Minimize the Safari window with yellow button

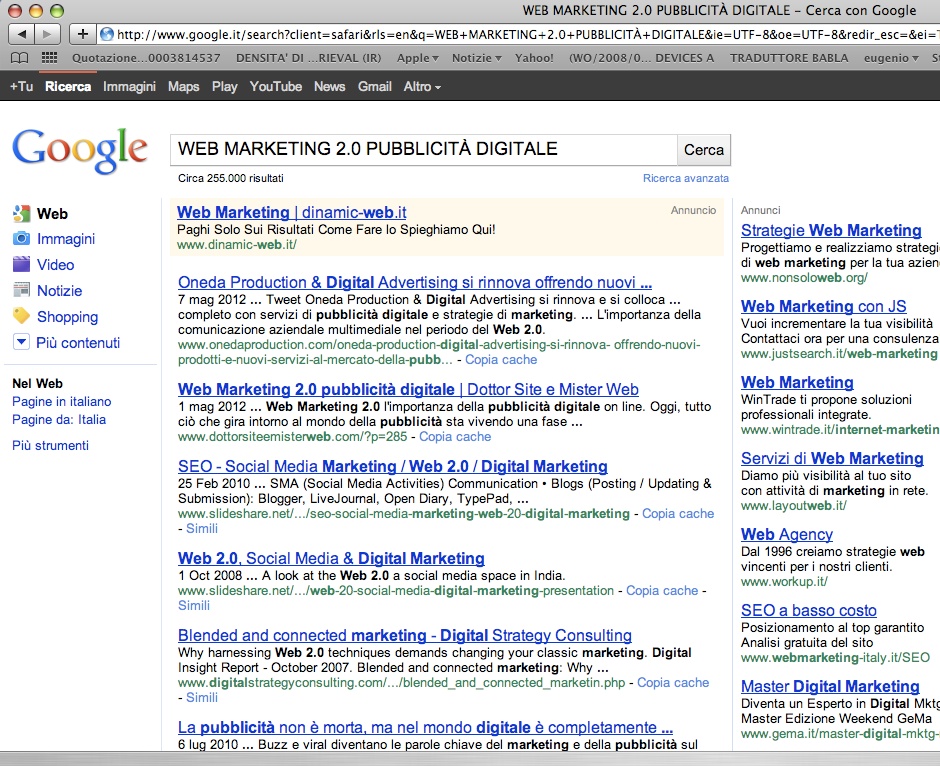(36, 10)
